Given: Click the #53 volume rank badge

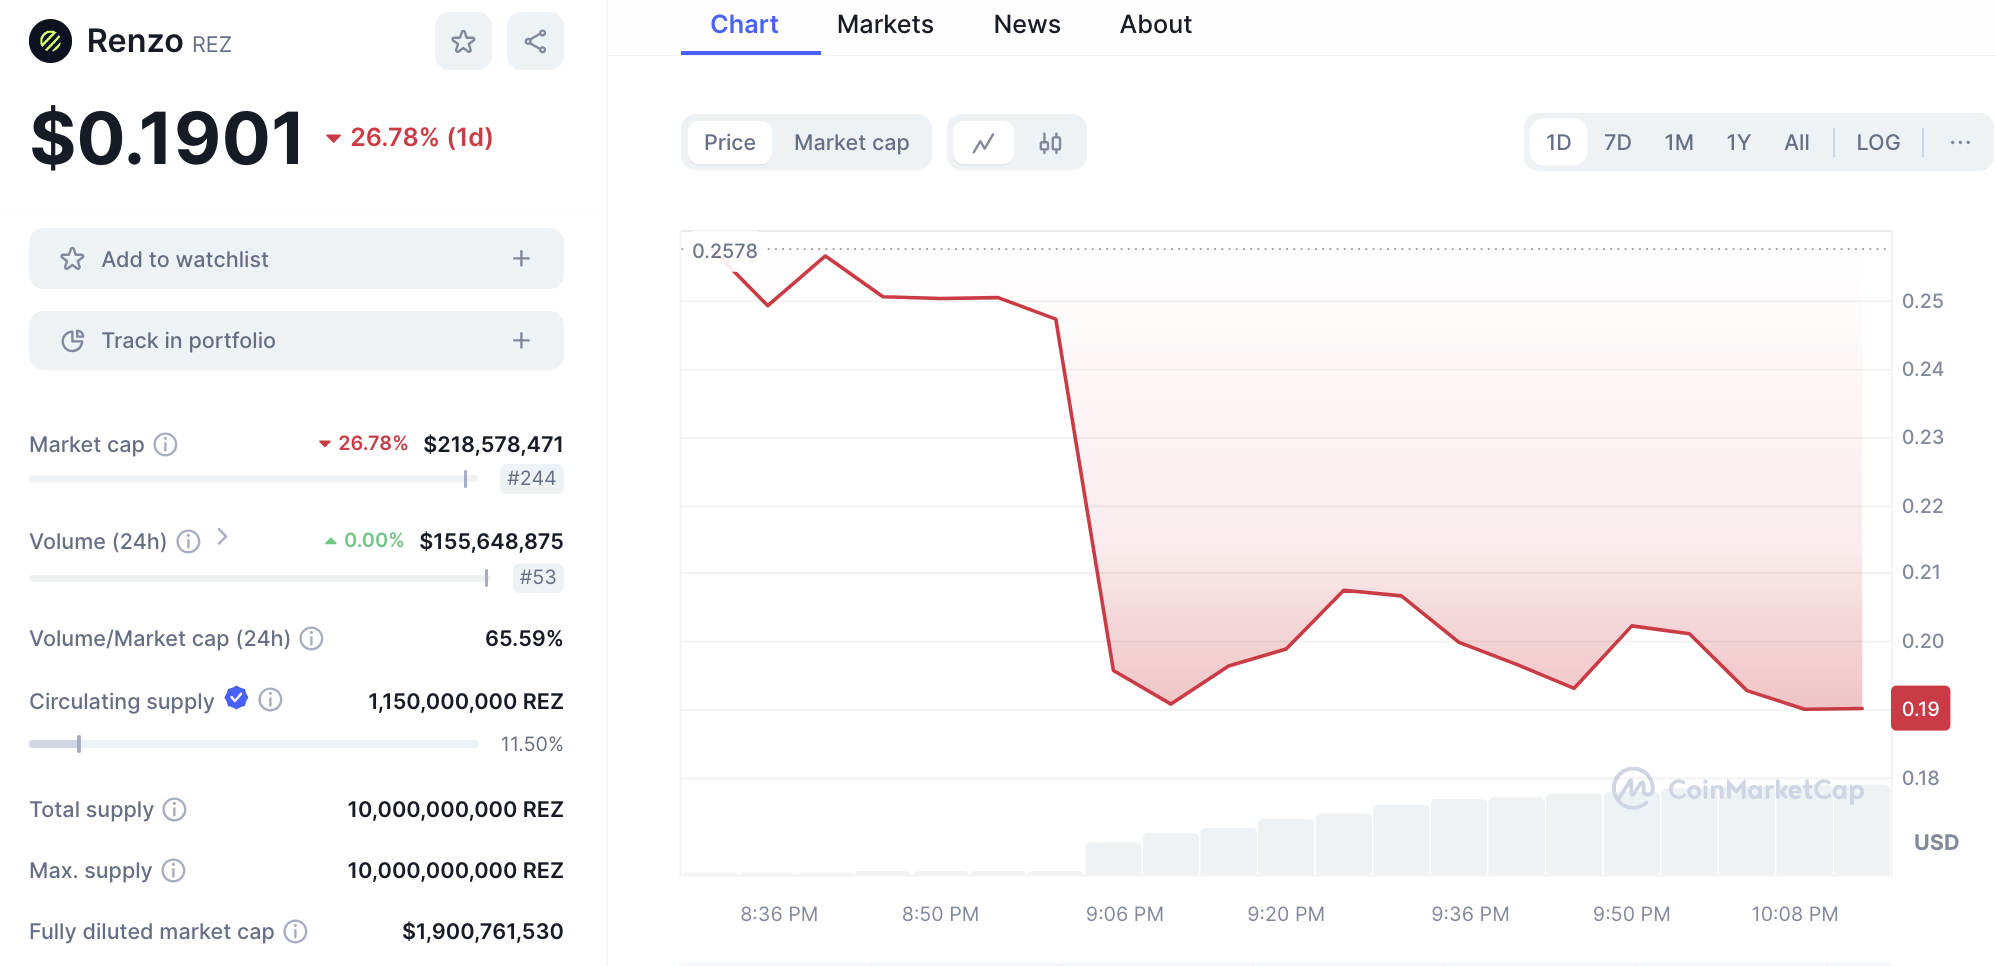Looking at the screenshot, I should click(x=538, y=577).
